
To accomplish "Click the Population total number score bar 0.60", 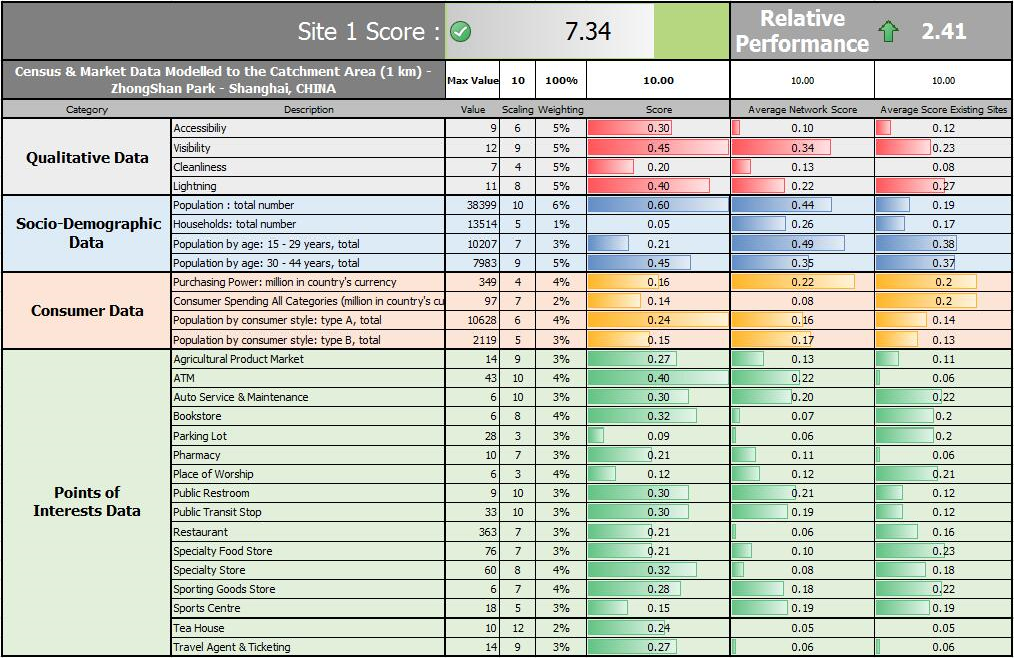I will click(x=658, y=205).
